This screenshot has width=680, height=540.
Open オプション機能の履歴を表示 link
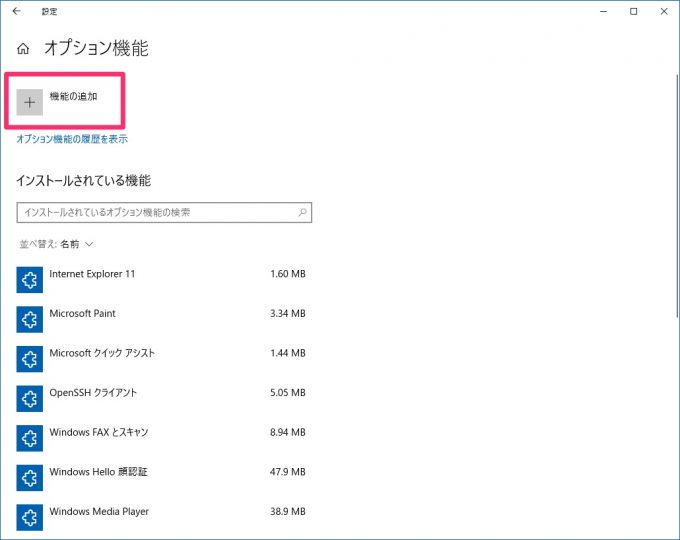click(72, 139)
